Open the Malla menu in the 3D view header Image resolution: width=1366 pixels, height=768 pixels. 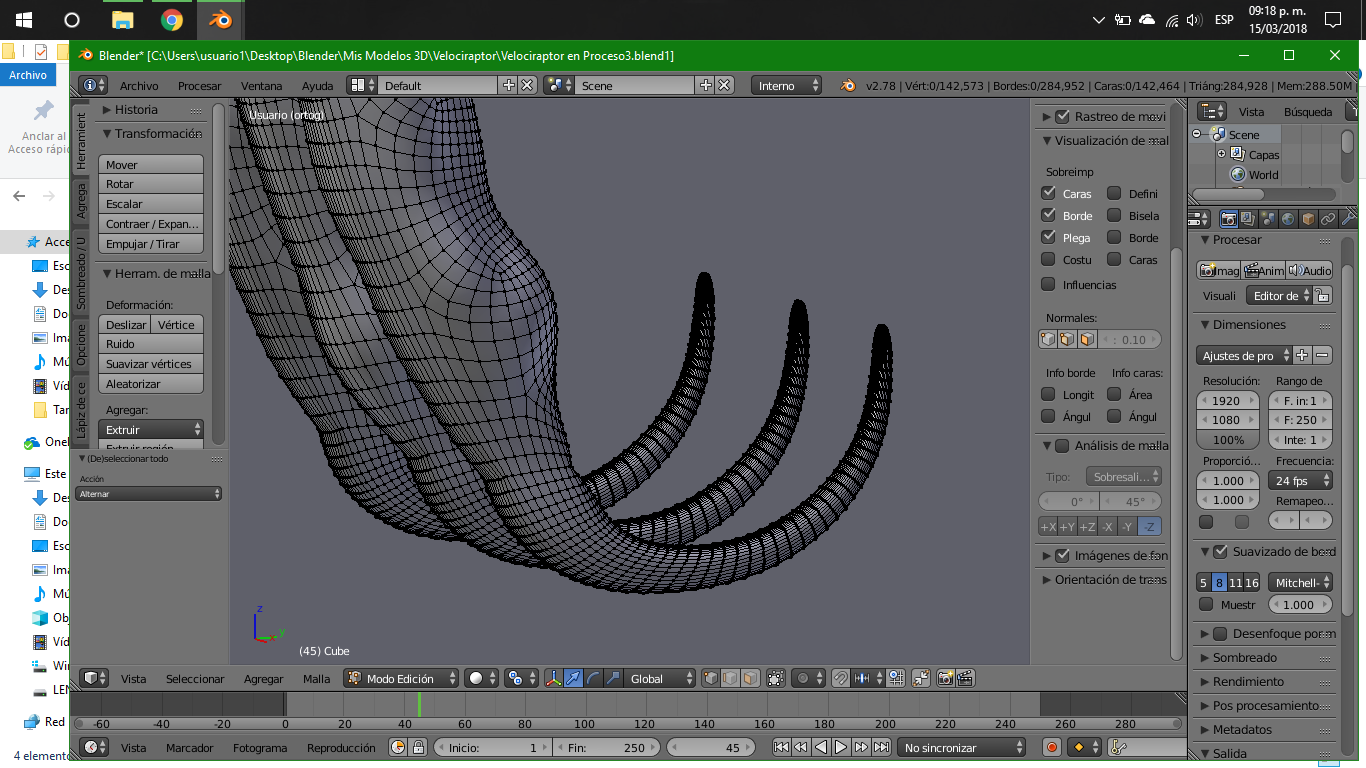pos(316,678)
